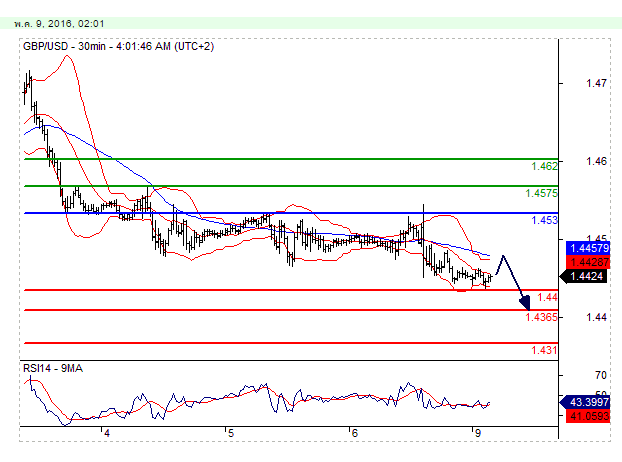Click the red 1.44287 price tag
This screenshot has height=462, width=622.
point(588,262)
